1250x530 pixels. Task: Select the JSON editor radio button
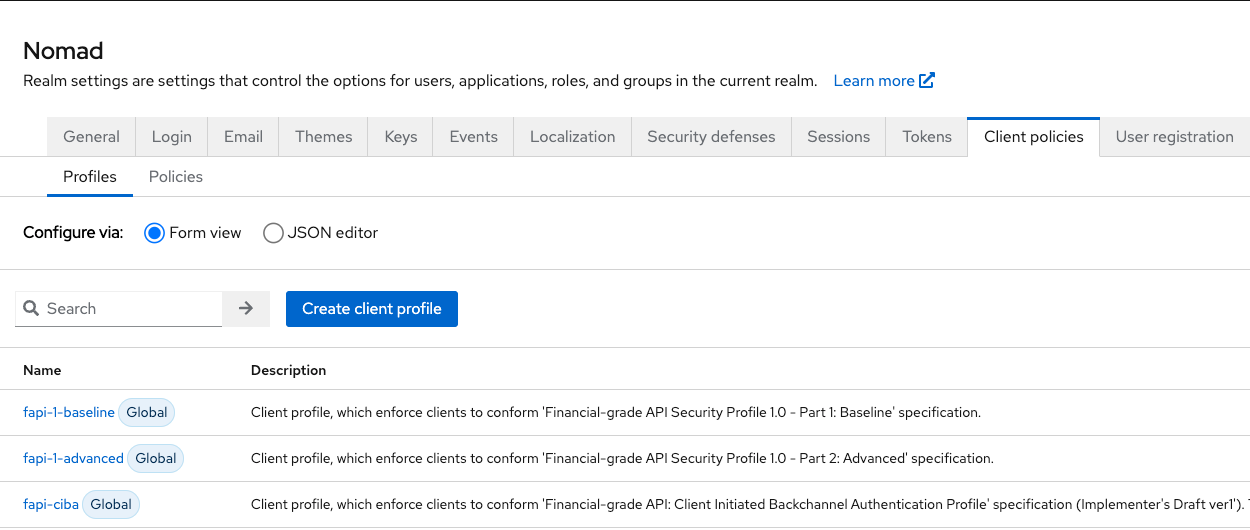coord(273,233)
